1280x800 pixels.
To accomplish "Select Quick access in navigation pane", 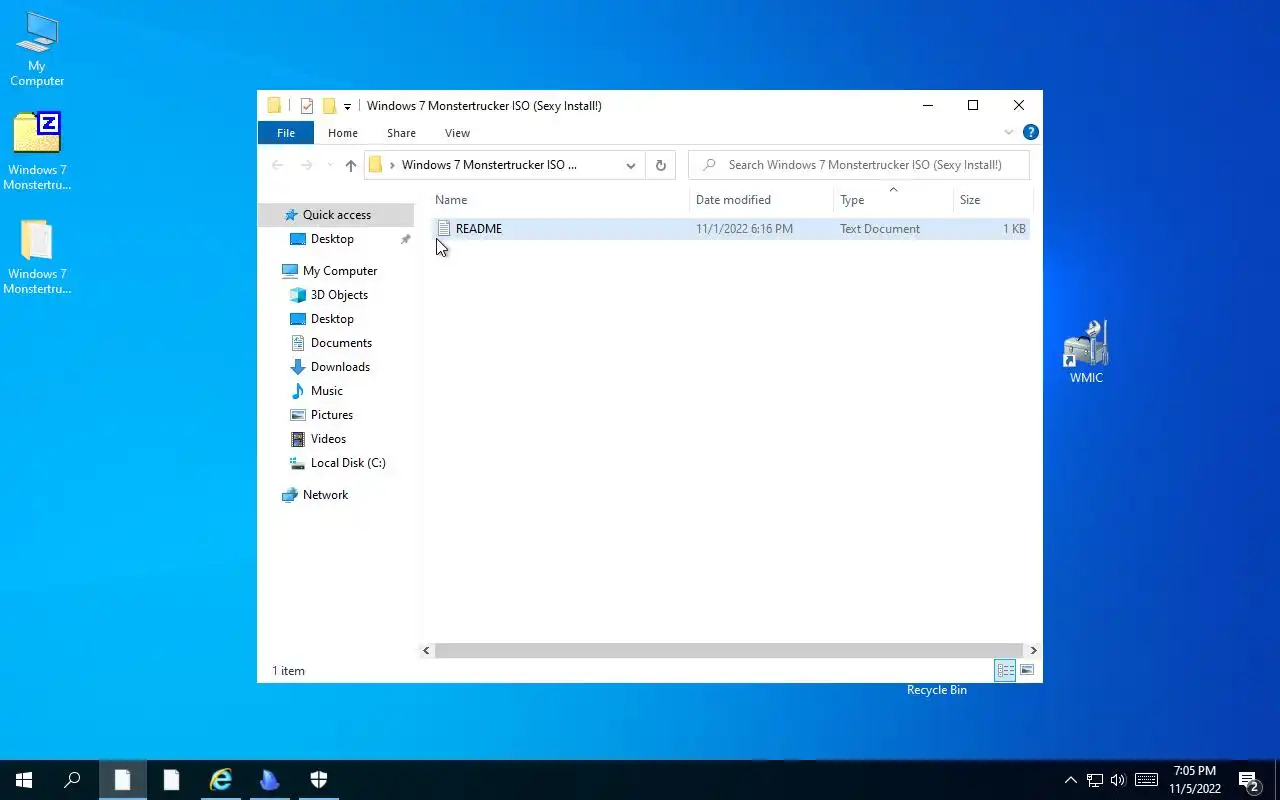I will click(x=336, y=215).
